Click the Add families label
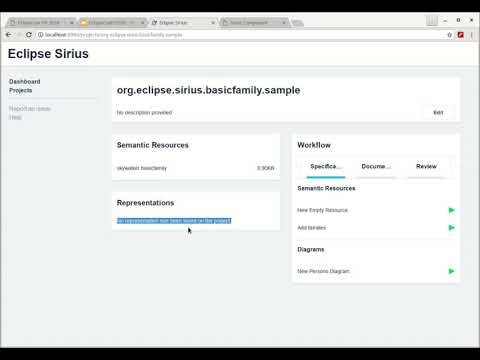 (x=311, y=228)
